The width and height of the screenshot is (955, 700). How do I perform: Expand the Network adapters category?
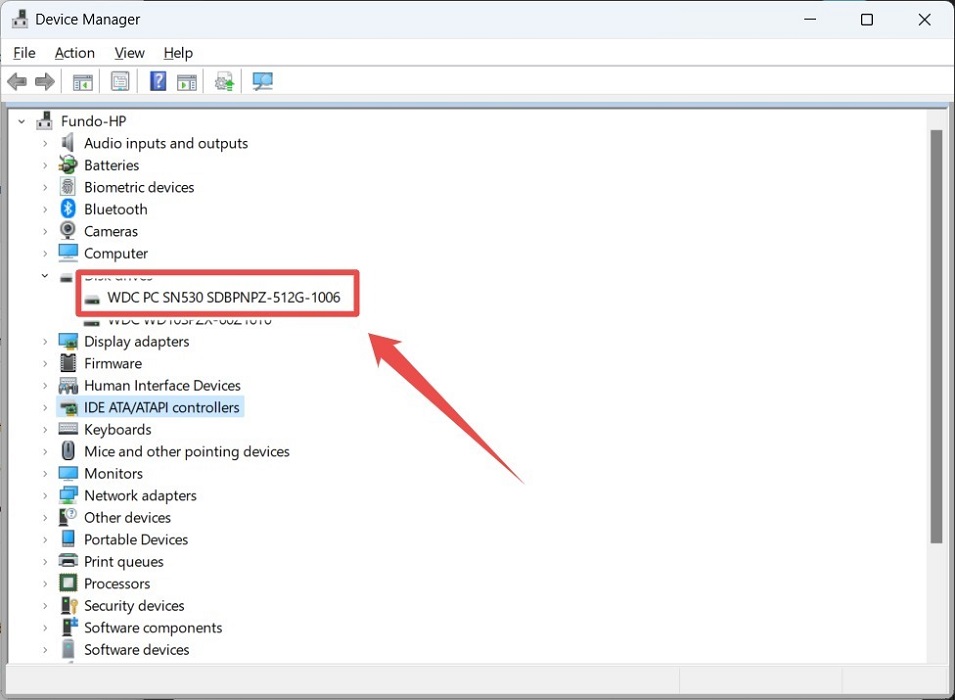46,495
